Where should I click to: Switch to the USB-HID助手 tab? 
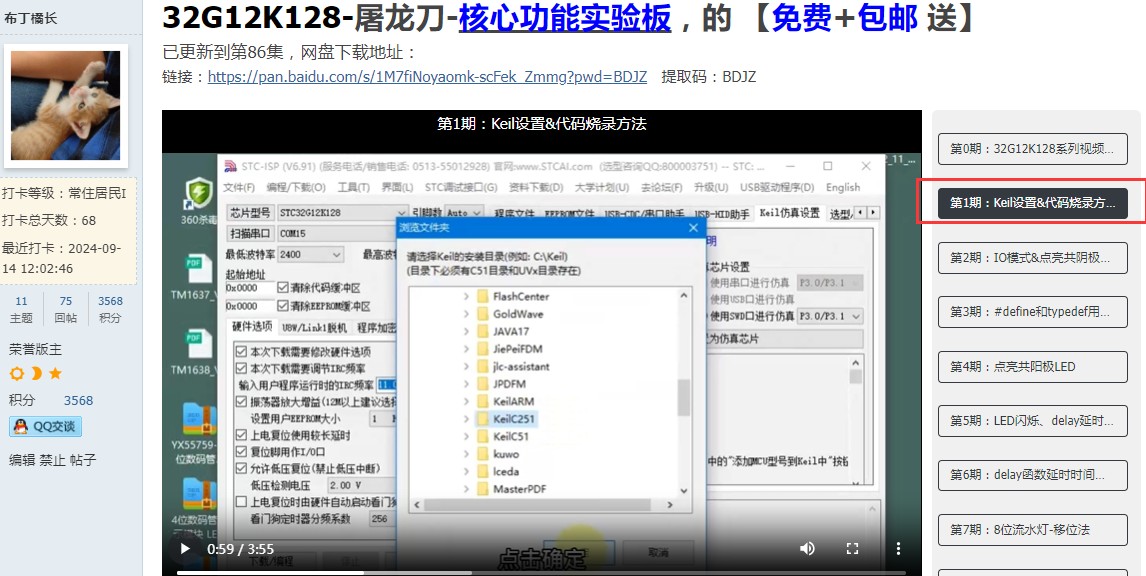click(721, 214)
